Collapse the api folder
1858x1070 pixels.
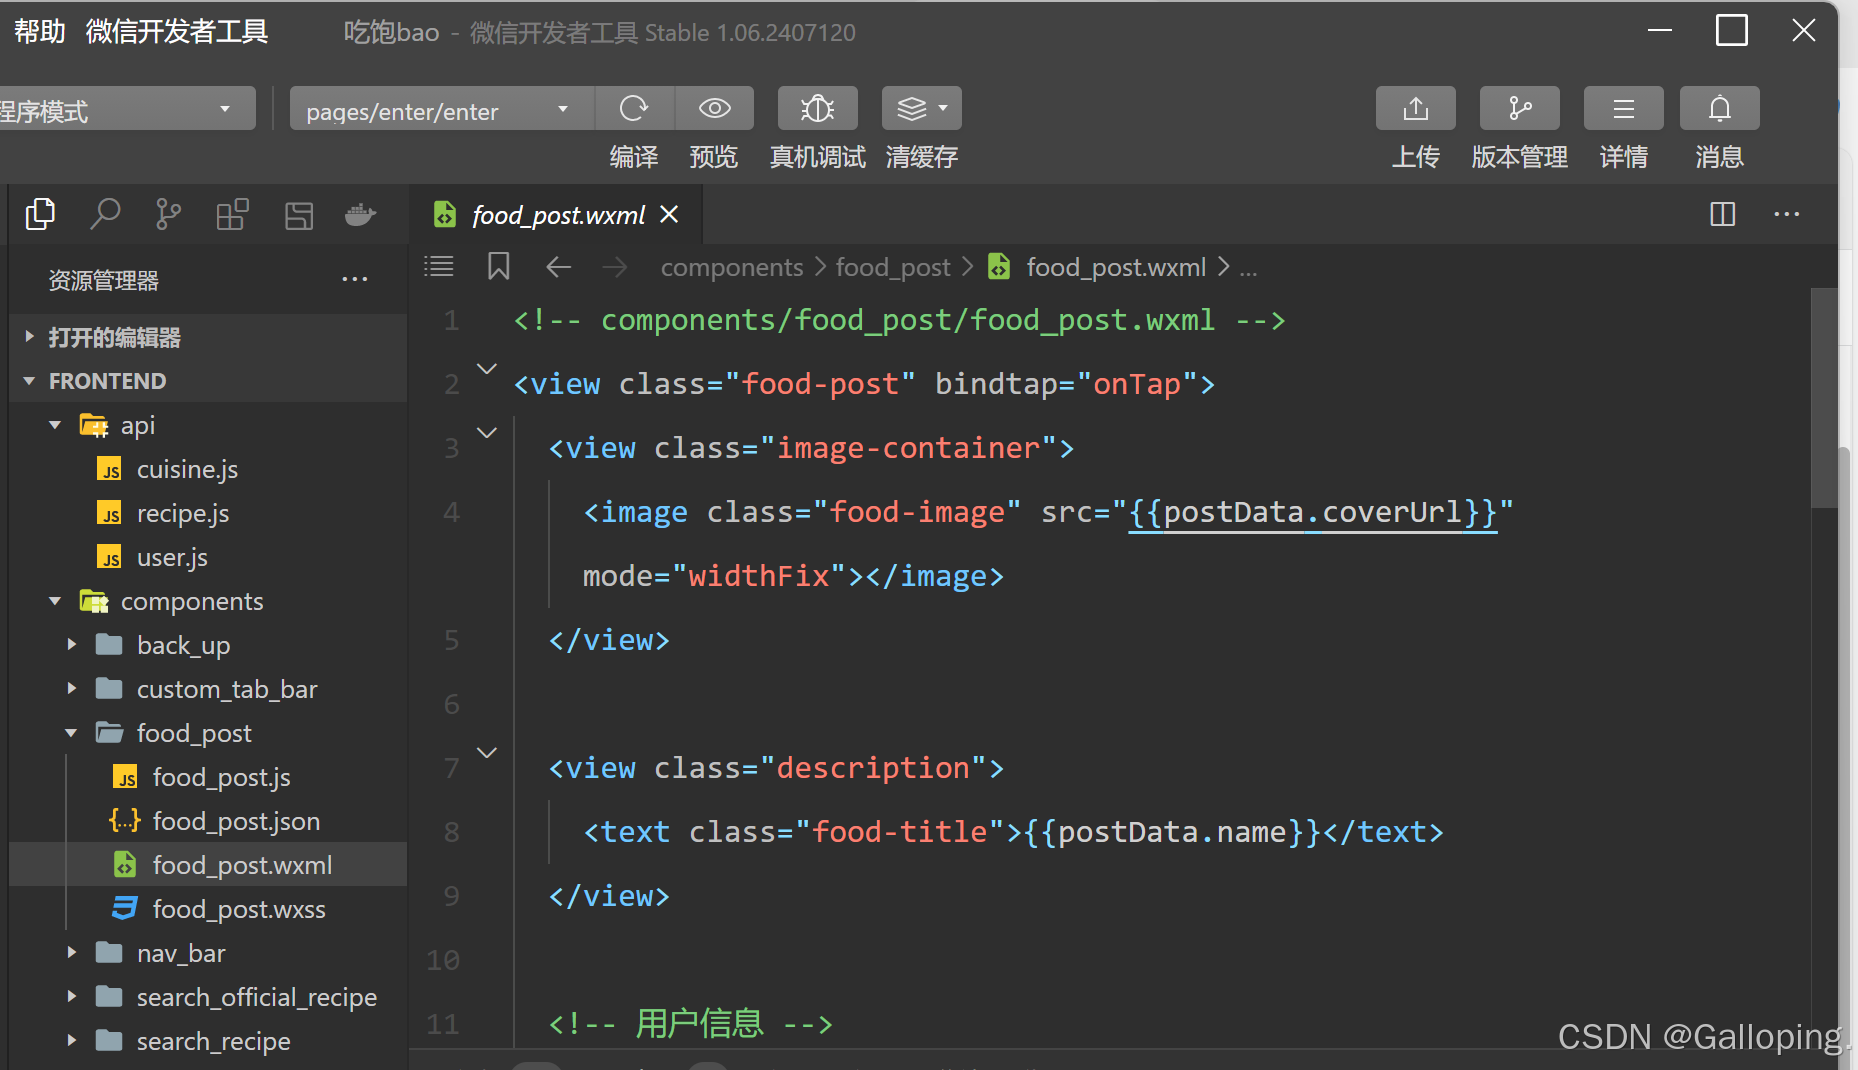tap(55, 425)
